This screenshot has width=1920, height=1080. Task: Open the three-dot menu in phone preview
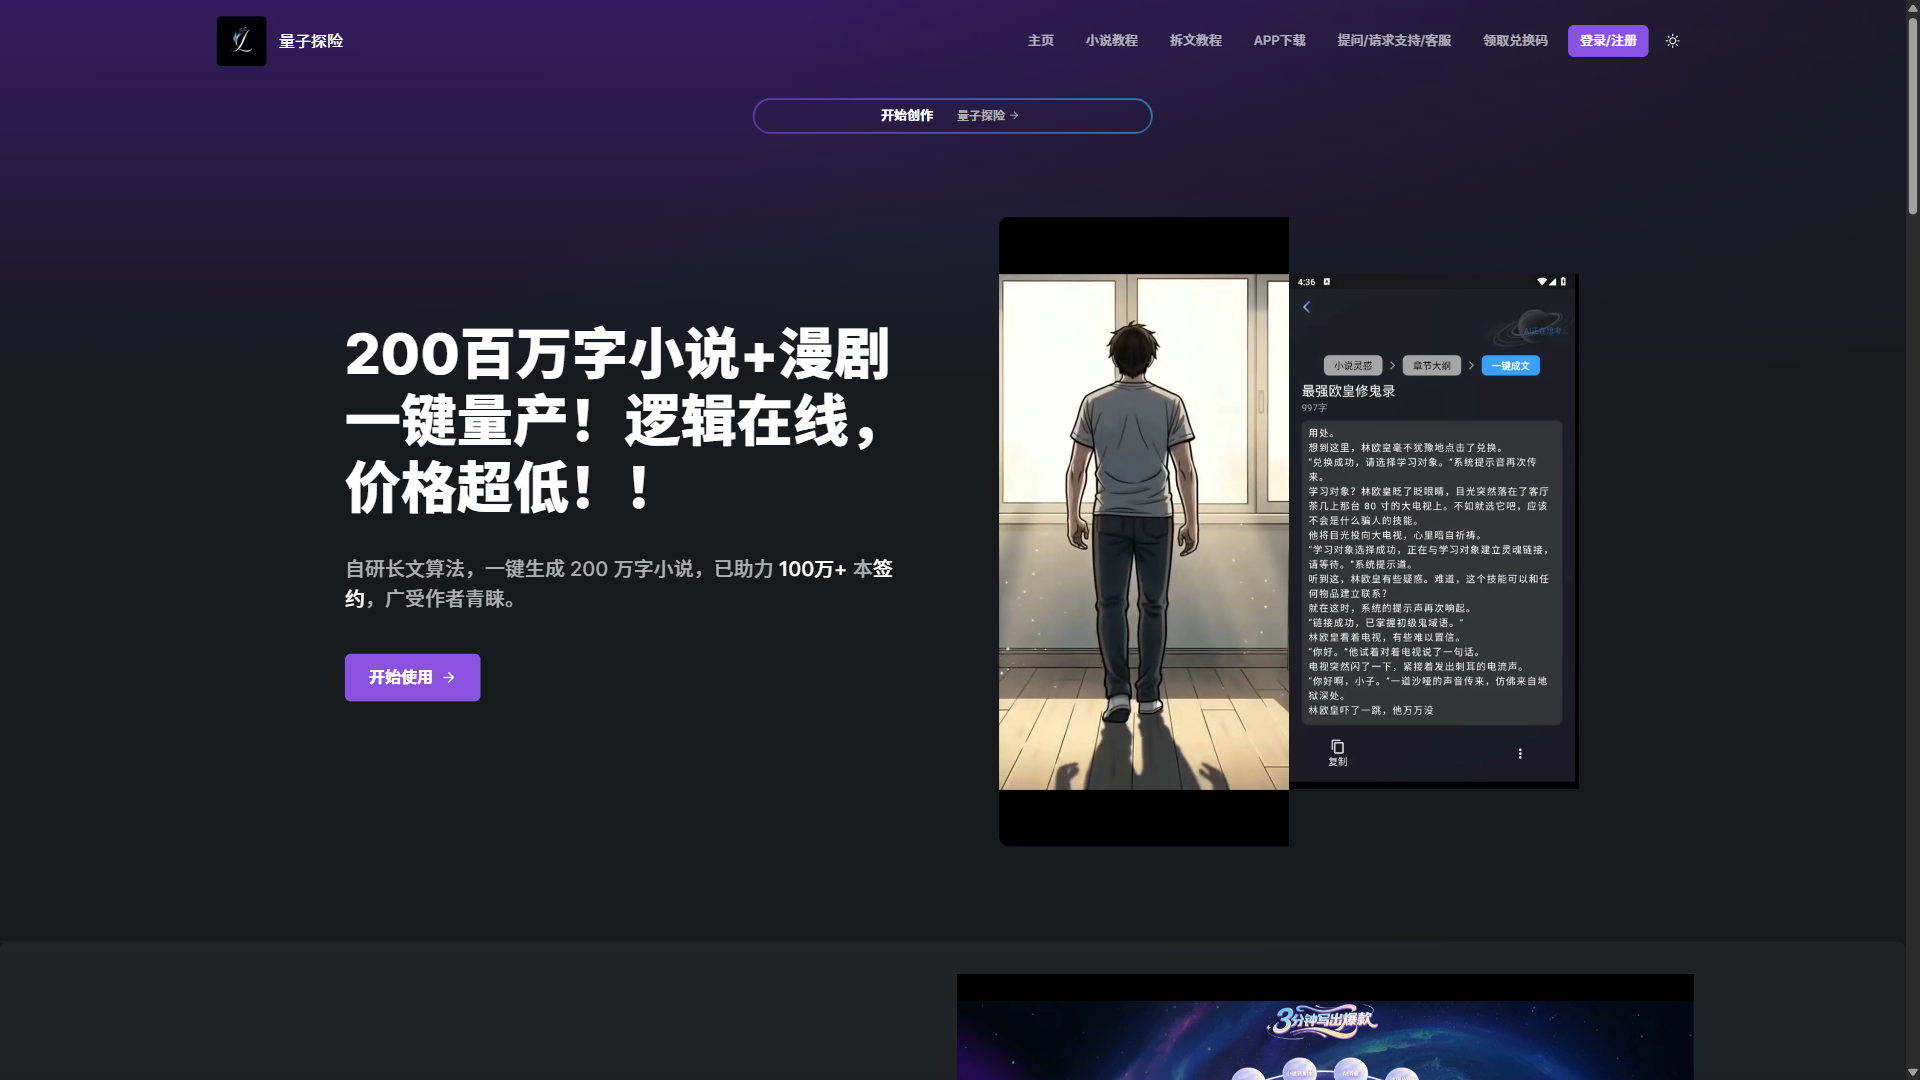(1520, 754)
